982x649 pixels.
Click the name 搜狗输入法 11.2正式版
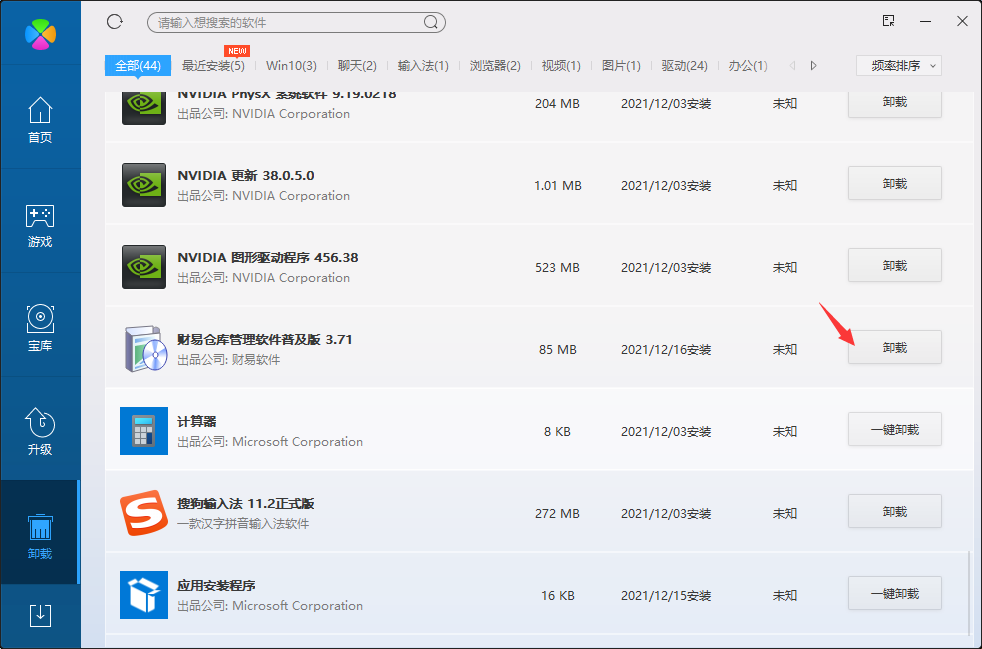point(246,504)
